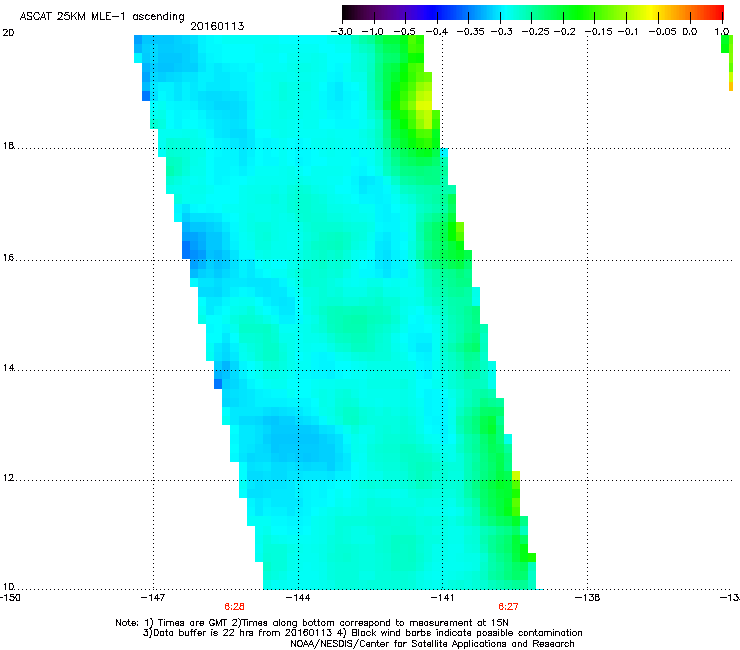Click longitude label -141 on bottom axis

click(443, 598)
